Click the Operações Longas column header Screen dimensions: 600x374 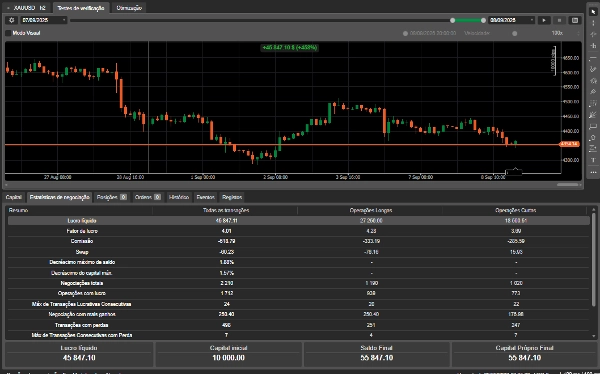371,210
